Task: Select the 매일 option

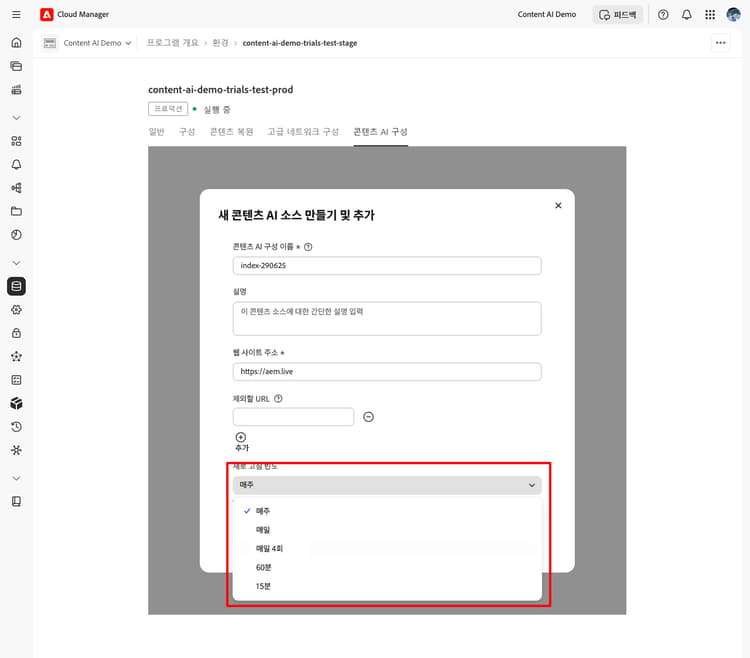Action: pos(387,530)
